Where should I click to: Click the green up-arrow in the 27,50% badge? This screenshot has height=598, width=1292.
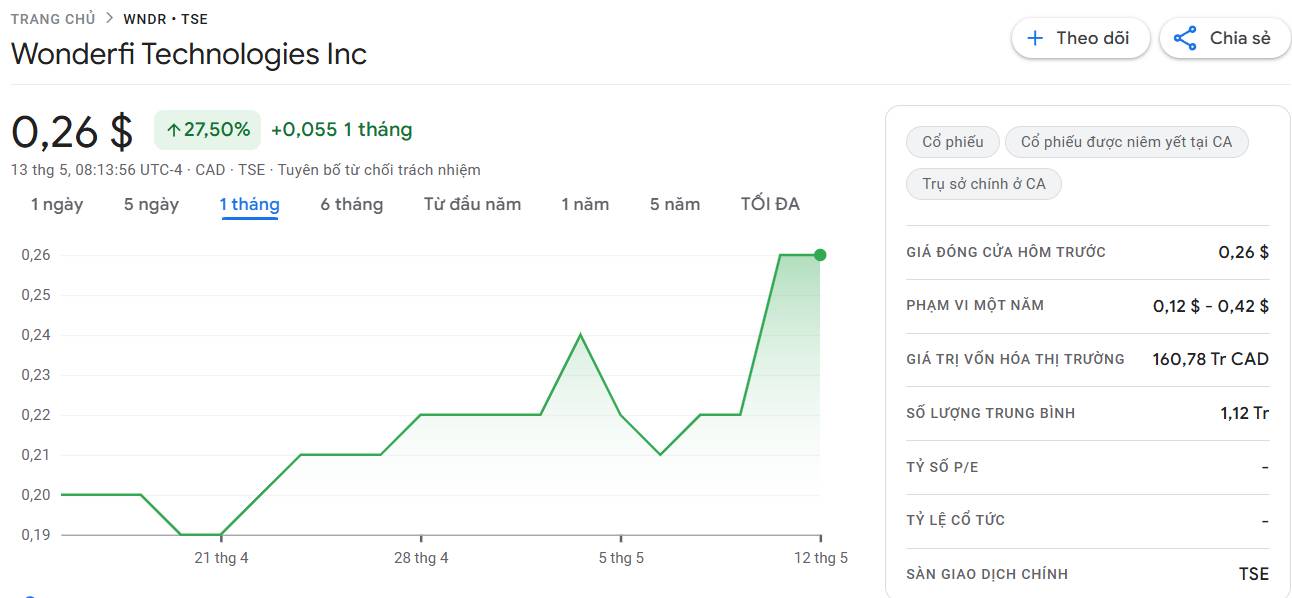click(x=173, y=130)
